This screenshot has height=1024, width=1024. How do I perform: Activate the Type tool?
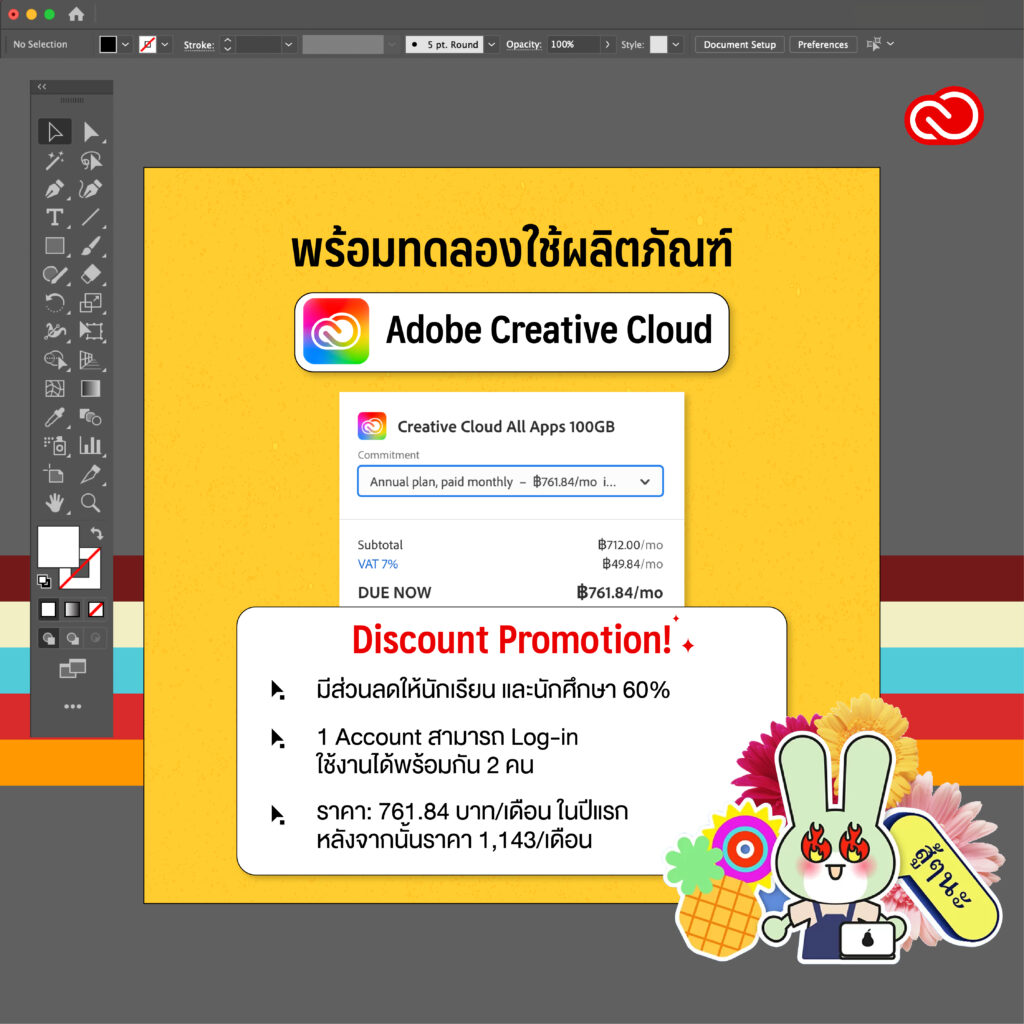pos(55,218)
